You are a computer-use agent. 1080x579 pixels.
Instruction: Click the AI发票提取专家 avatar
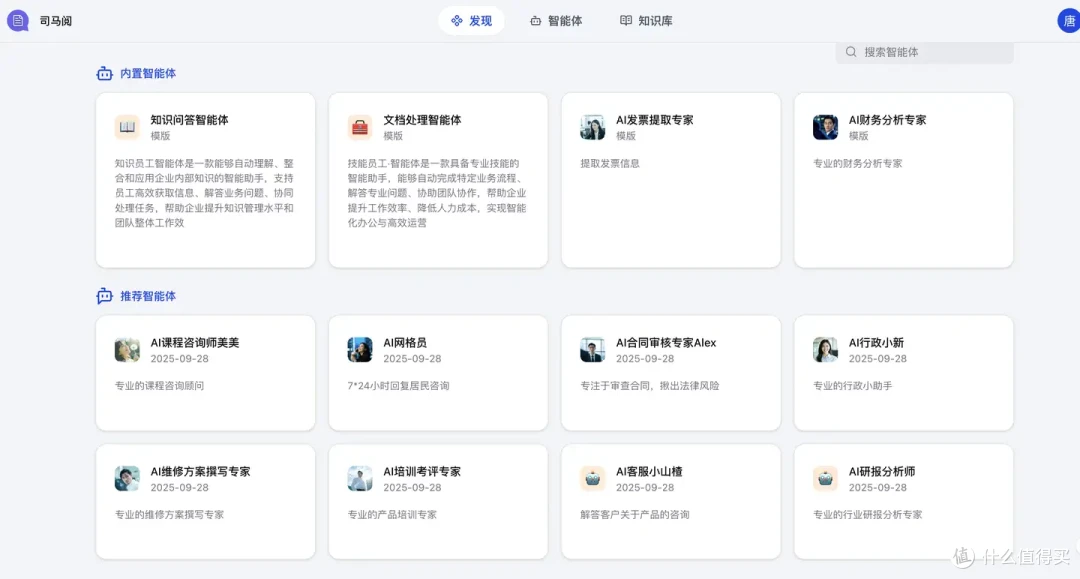592,127
